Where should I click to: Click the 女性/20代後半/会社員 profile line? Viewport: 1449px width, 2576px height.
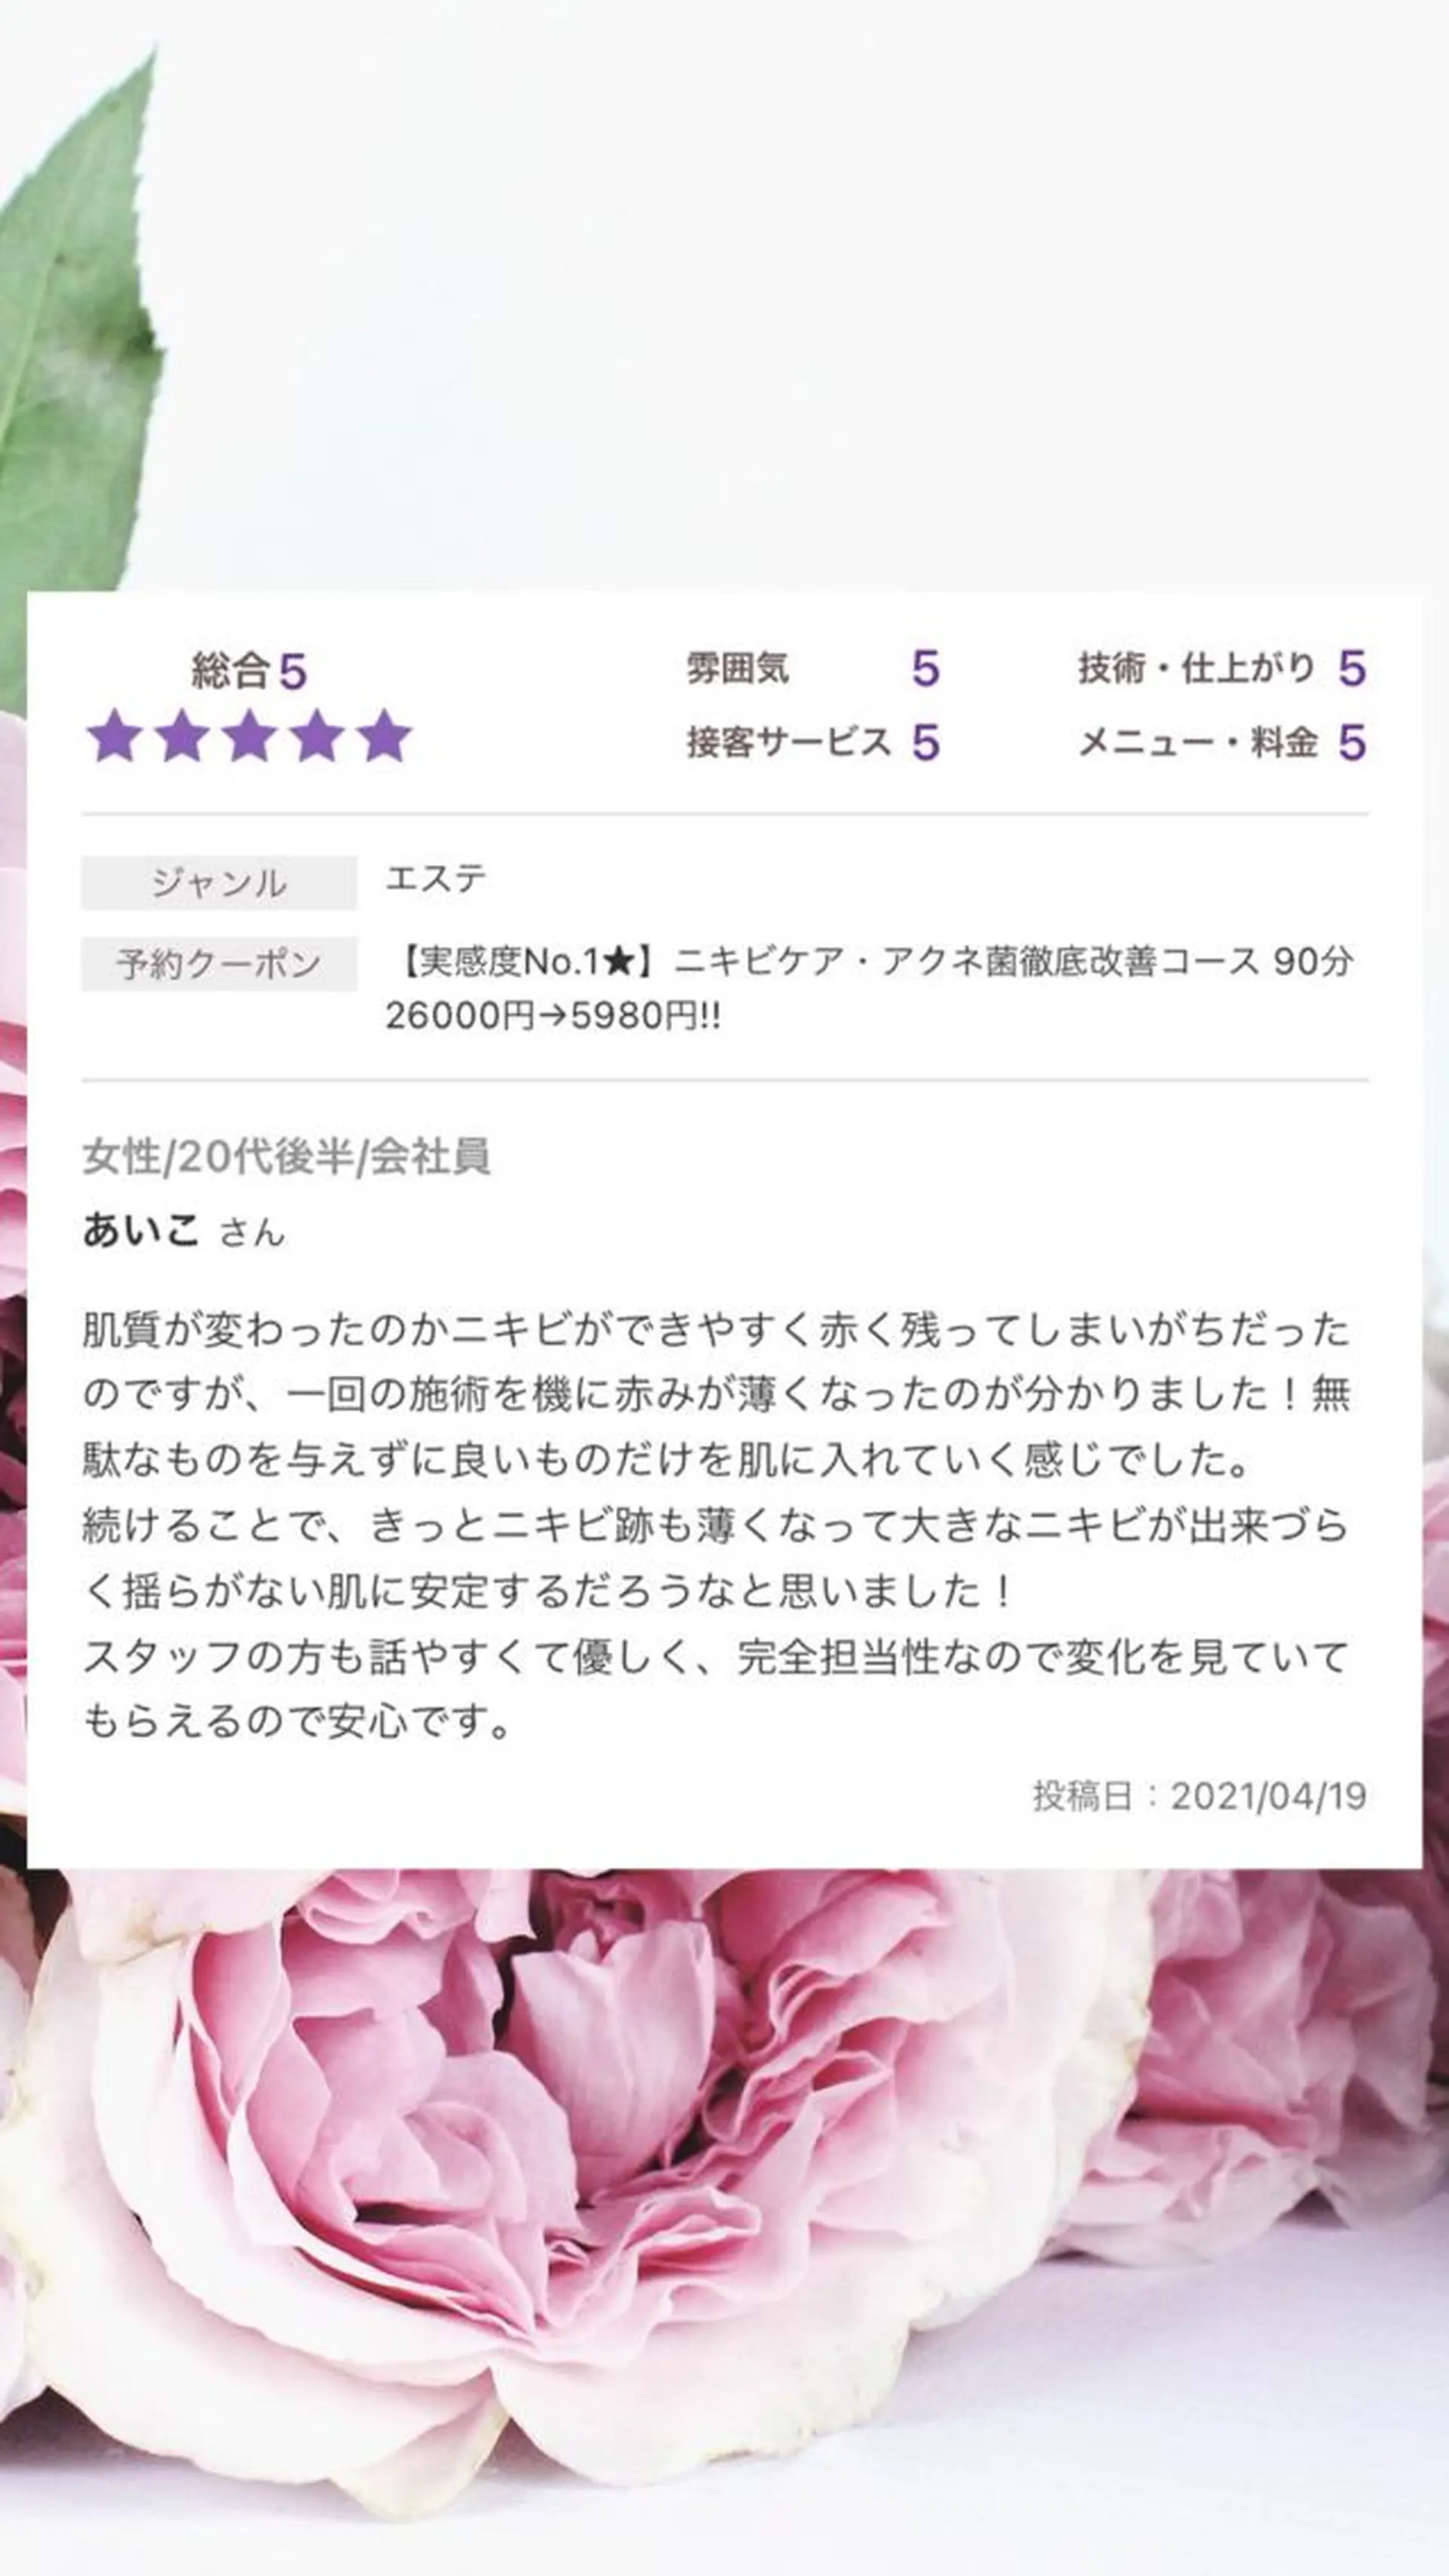286,1156
